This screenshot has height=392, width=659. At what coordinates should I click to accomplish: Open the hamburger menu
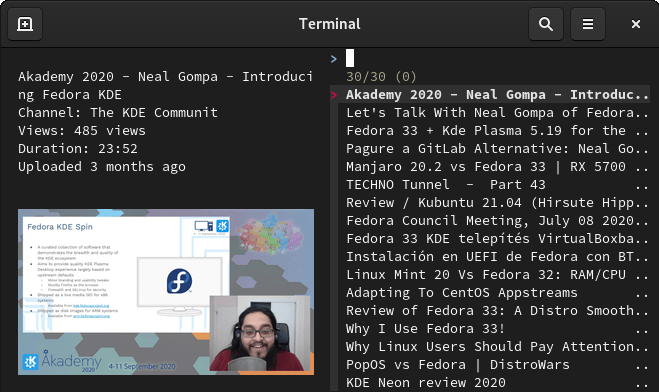[588, 24]
